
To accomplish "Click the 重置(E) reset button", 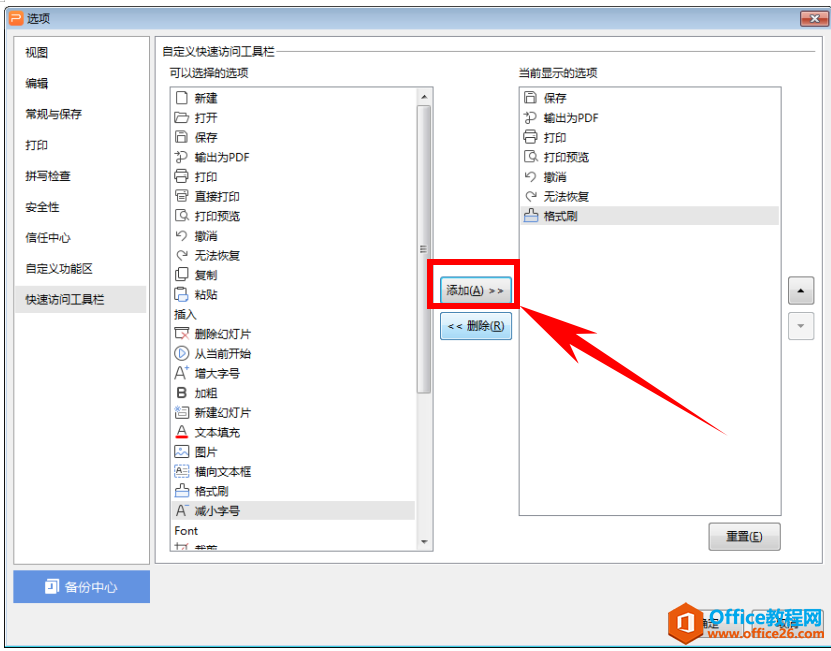I will click(x=744, y=536).
